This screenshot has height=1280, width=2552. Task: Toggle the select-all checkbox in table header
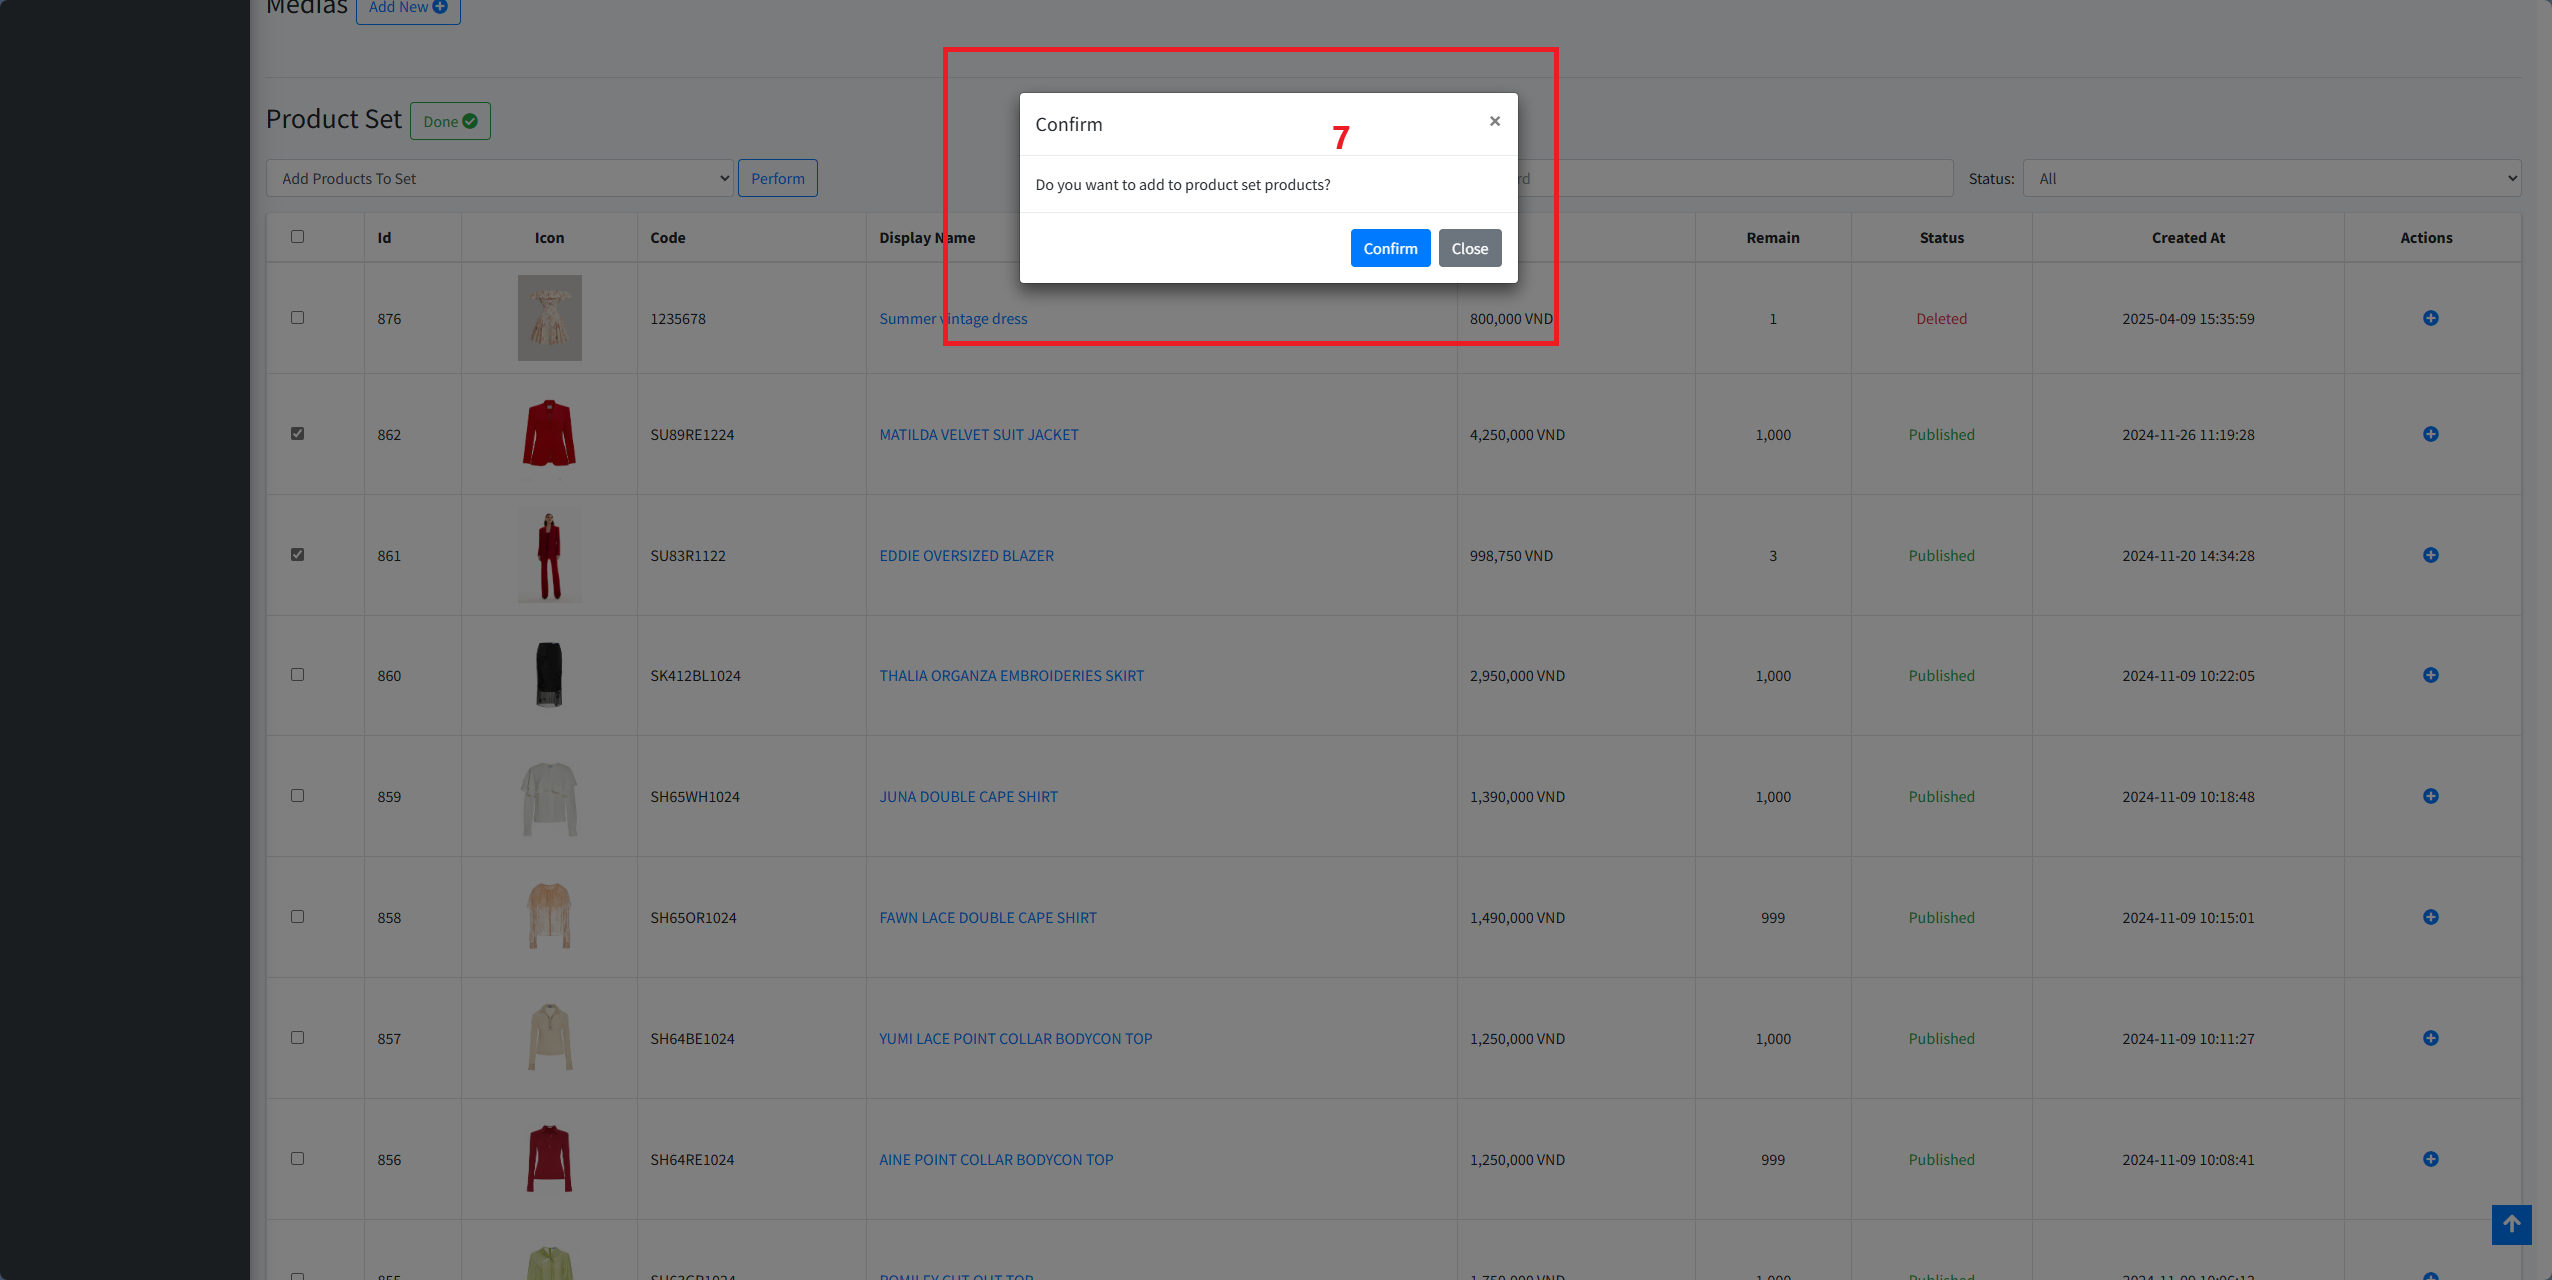click(x=297, y=237)
